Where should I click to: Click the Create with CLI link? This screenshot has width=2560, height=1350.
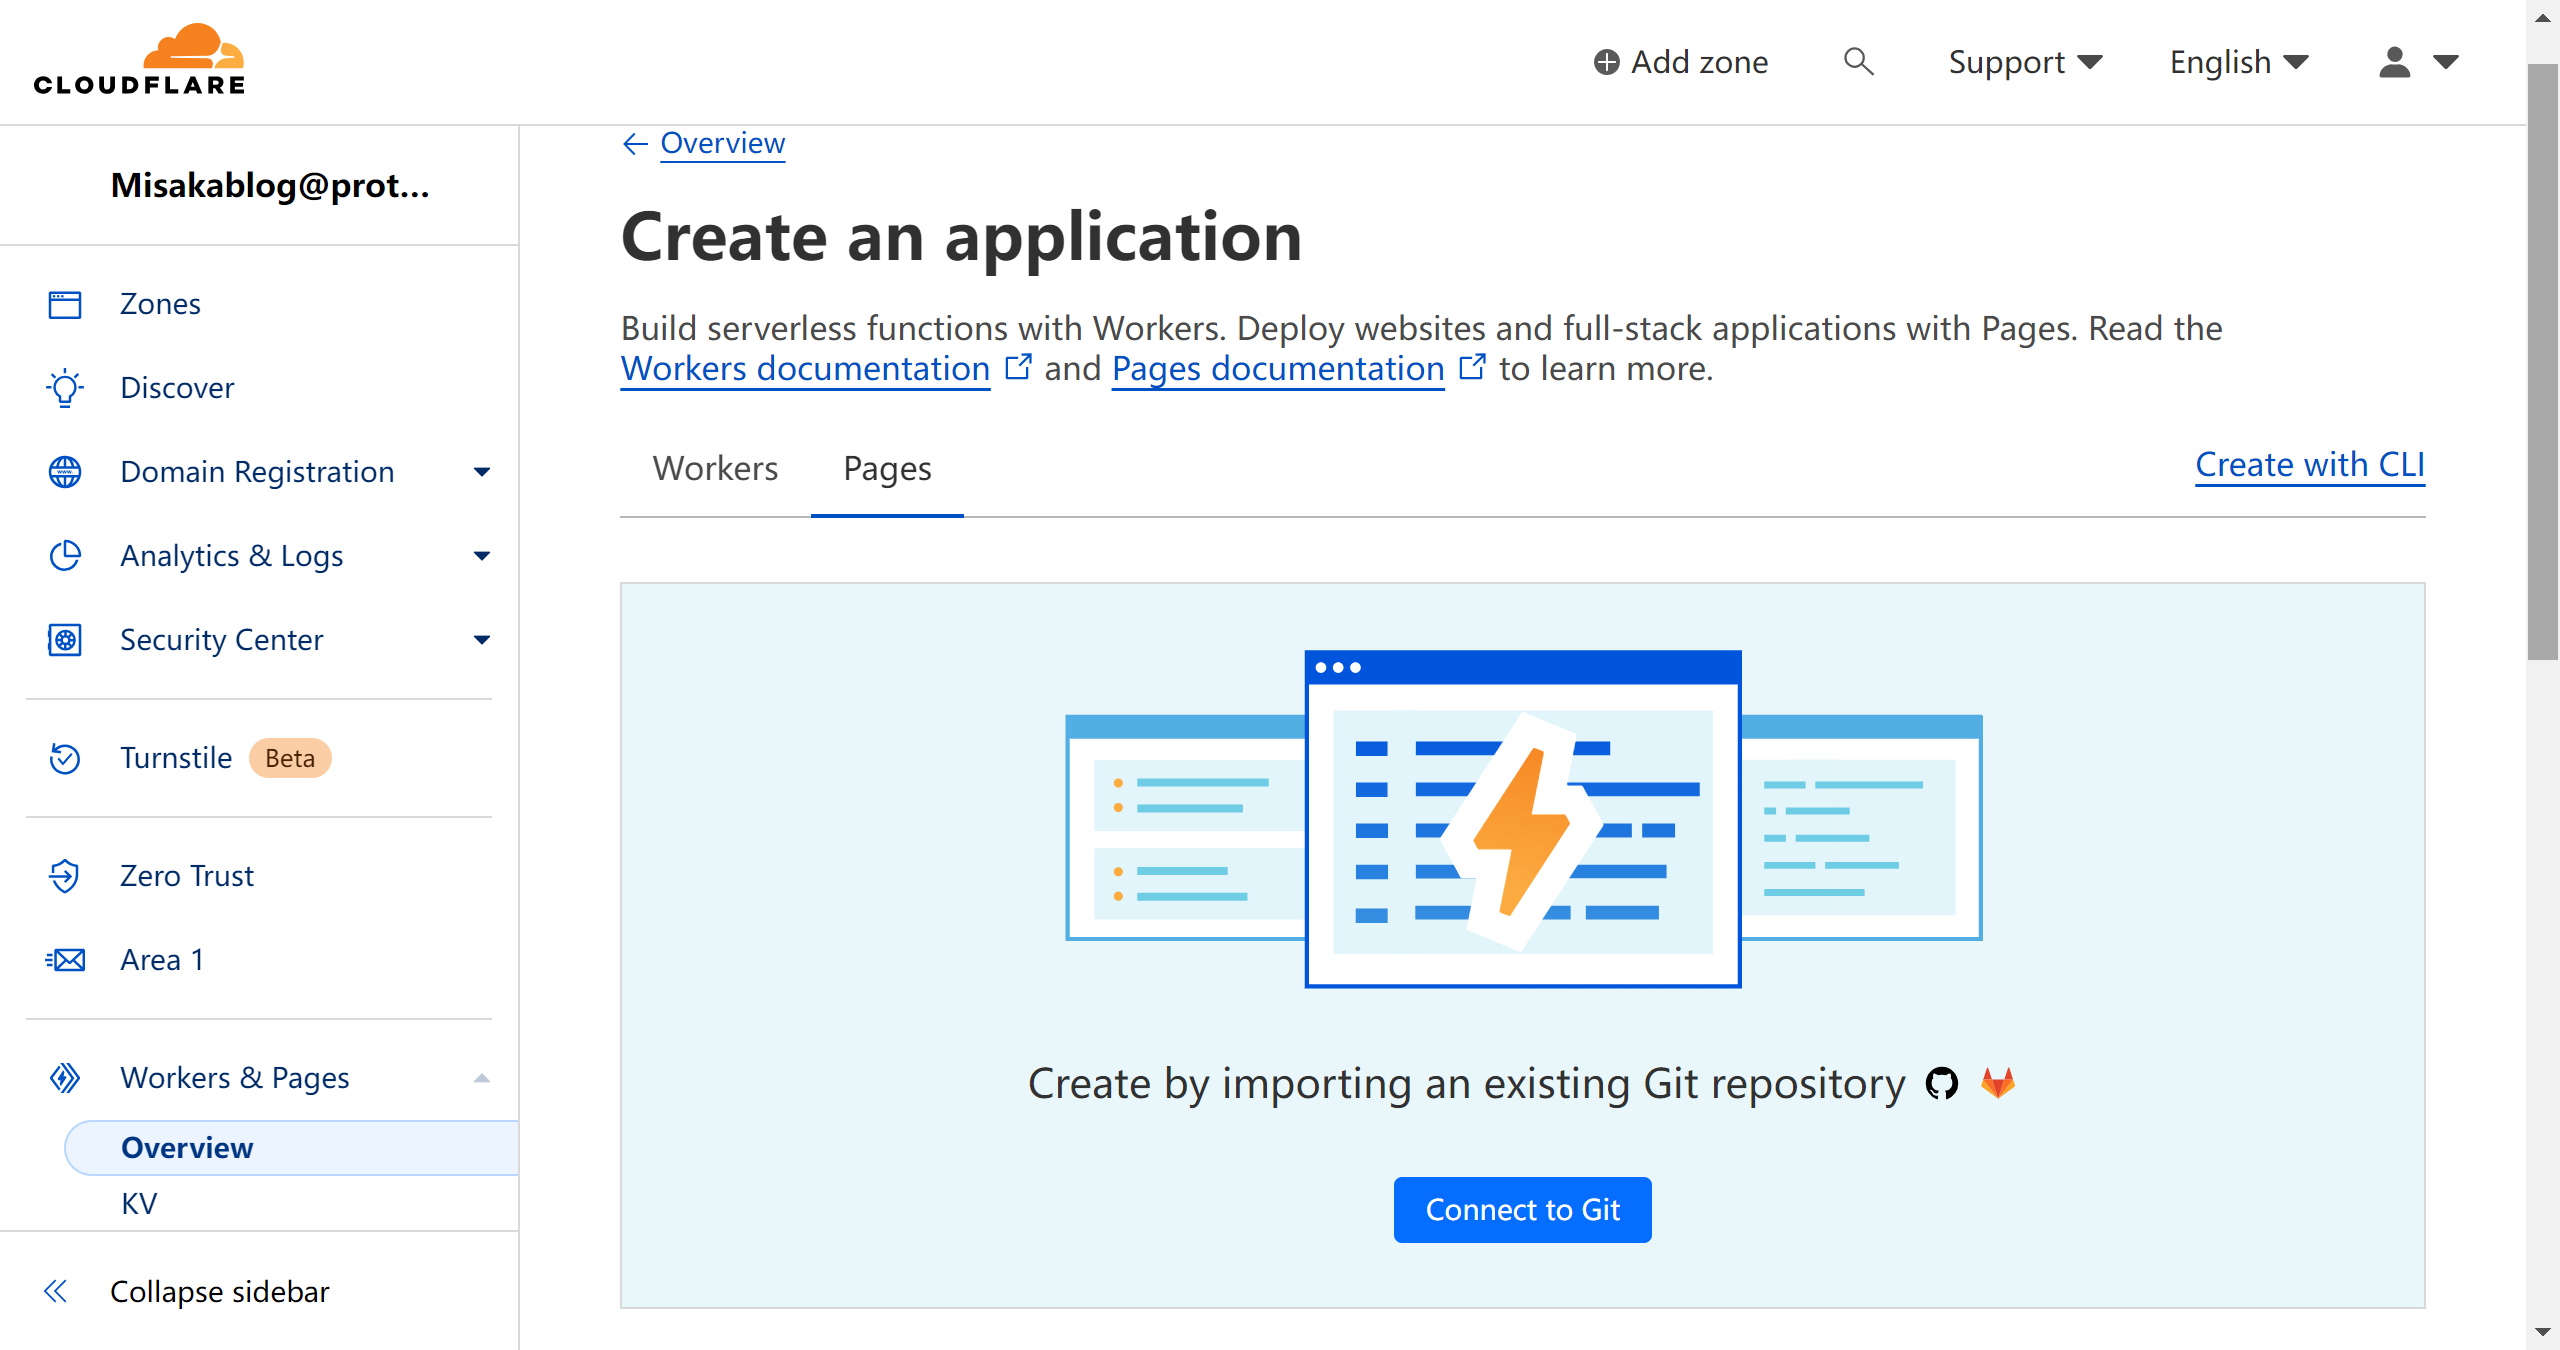pos(2308,464)
